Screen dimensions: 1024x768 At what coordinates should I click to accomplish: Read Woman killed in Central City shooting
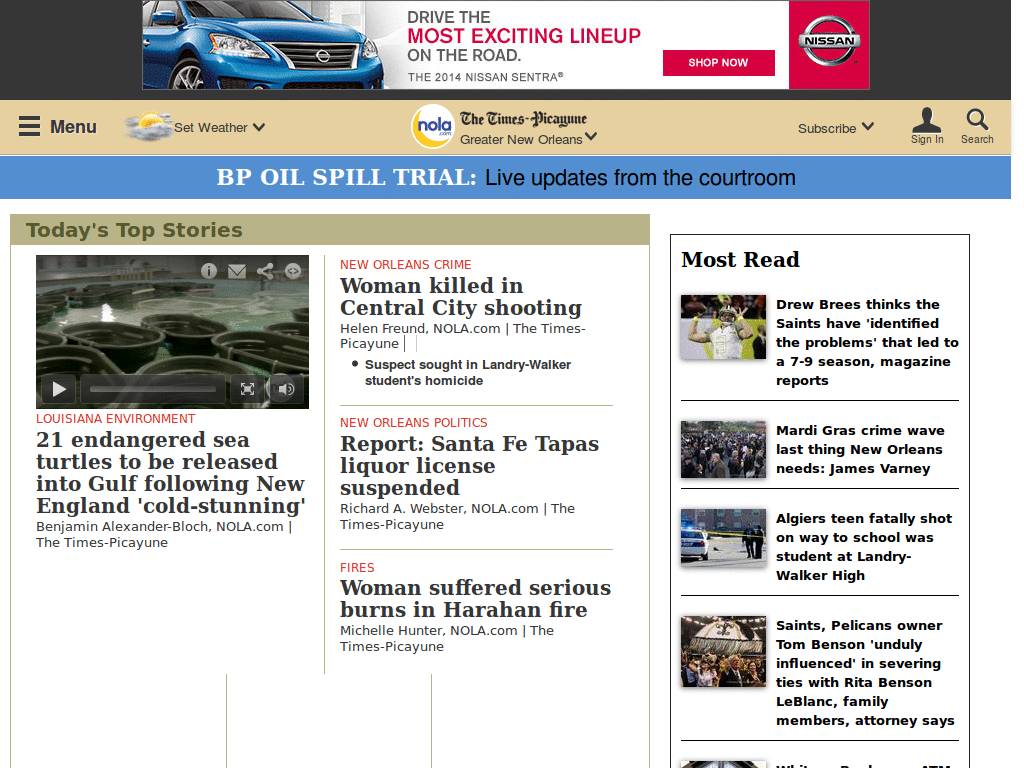(460, 296)
